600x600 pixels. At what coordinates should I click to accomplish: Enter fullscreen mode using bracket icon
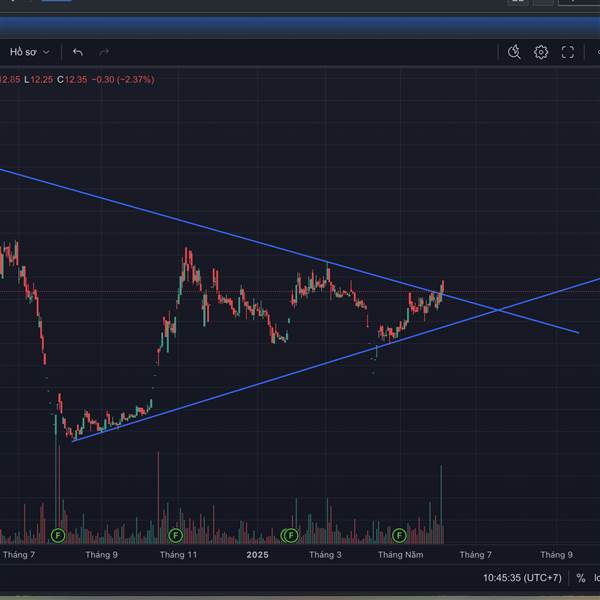(x=567, y=52)
